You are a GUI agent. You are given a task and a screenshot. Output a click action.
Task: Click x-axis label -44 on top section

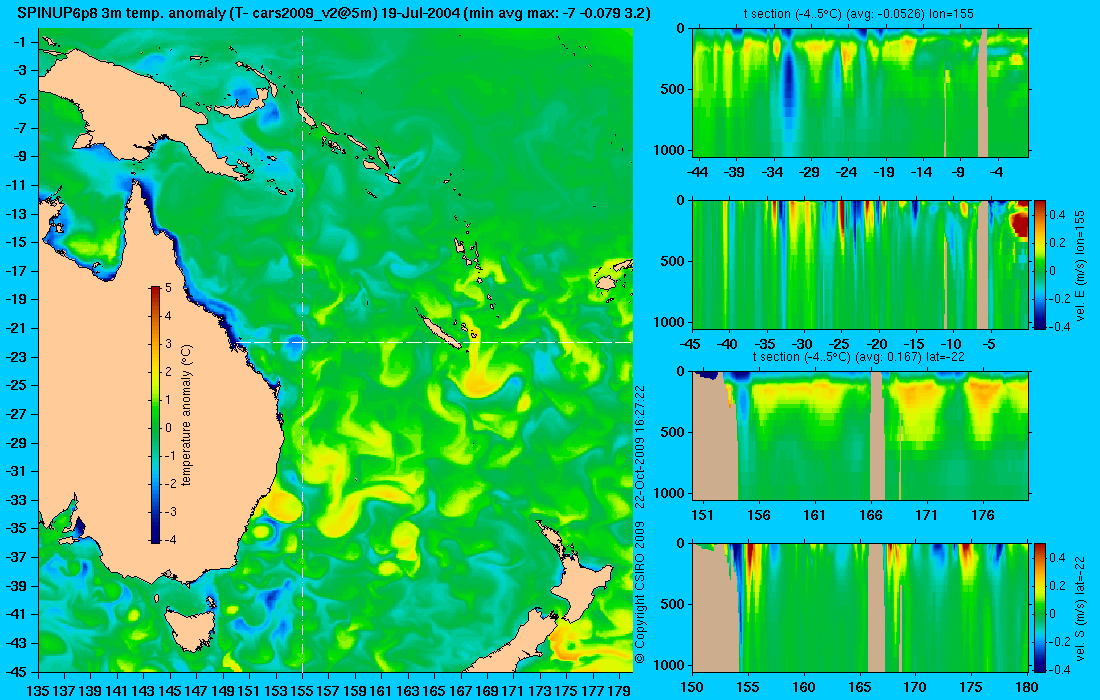pos(697,173)
